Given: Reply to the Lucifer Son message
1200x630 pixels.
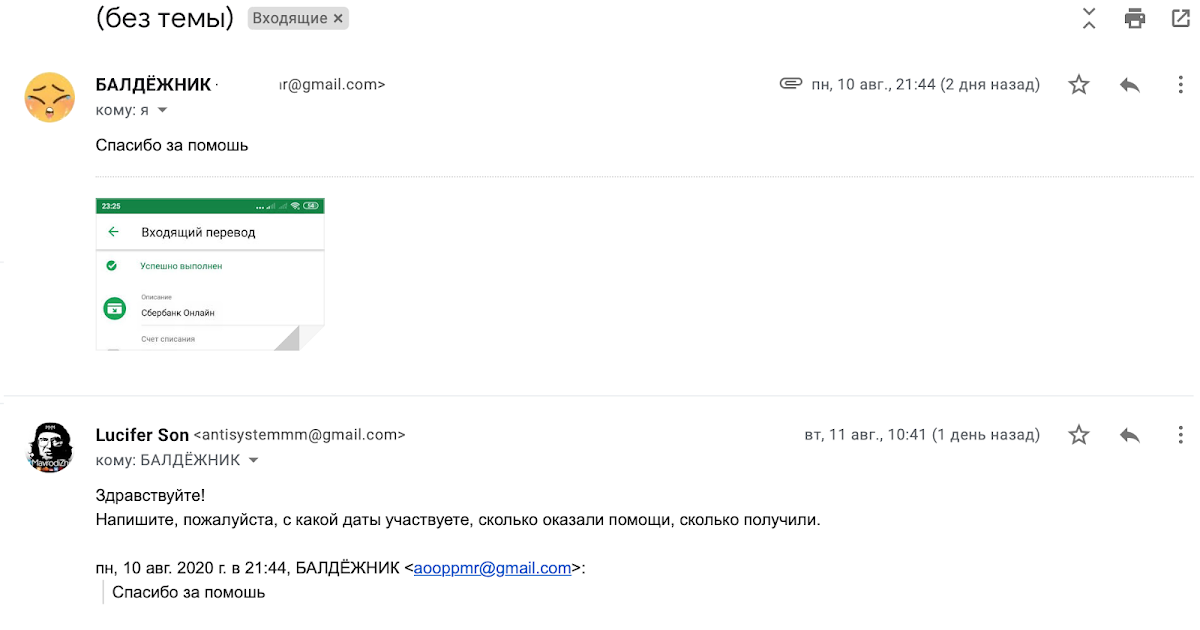Looking at the screenshot, I should (1130, 435).
